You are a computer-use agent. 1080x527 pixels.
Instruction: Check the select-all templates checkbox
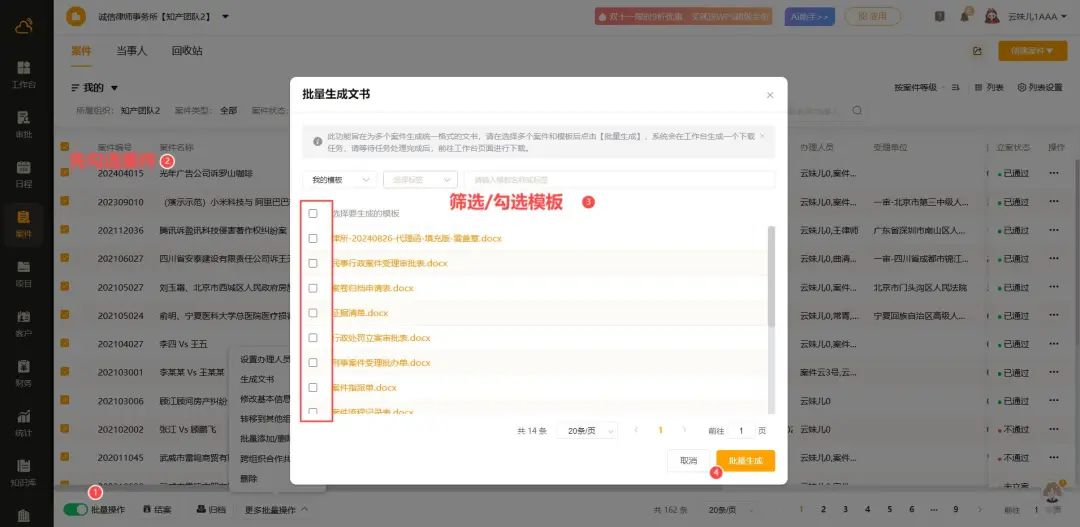click(313, 213)
